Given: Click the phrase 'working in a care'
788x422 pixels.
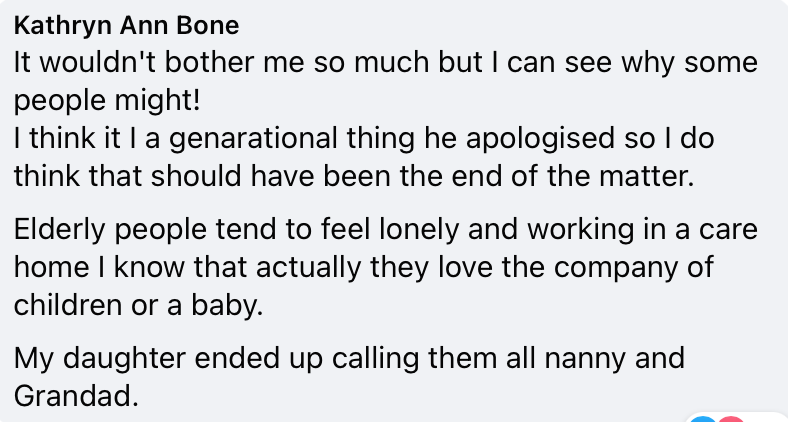Looking at the screenshot, I should coord(642,229).
